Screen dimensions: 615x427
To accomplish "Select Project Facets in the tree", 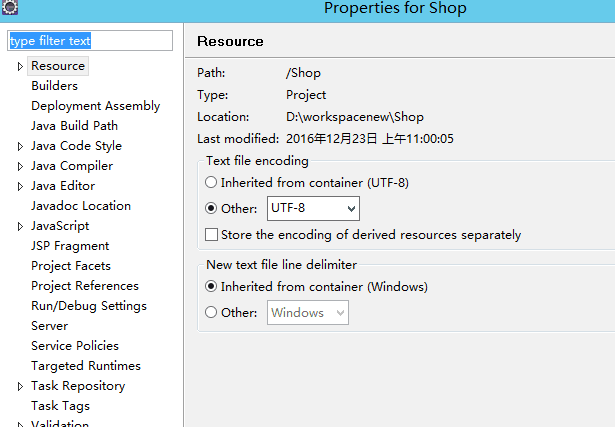I will 71,266.
